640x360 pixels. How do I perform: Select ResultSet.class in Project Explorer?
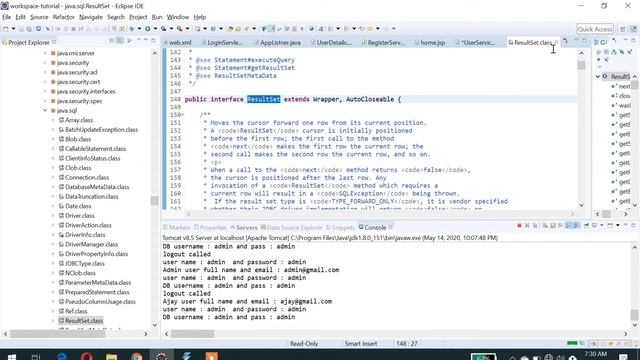click(x=84, y=321)
